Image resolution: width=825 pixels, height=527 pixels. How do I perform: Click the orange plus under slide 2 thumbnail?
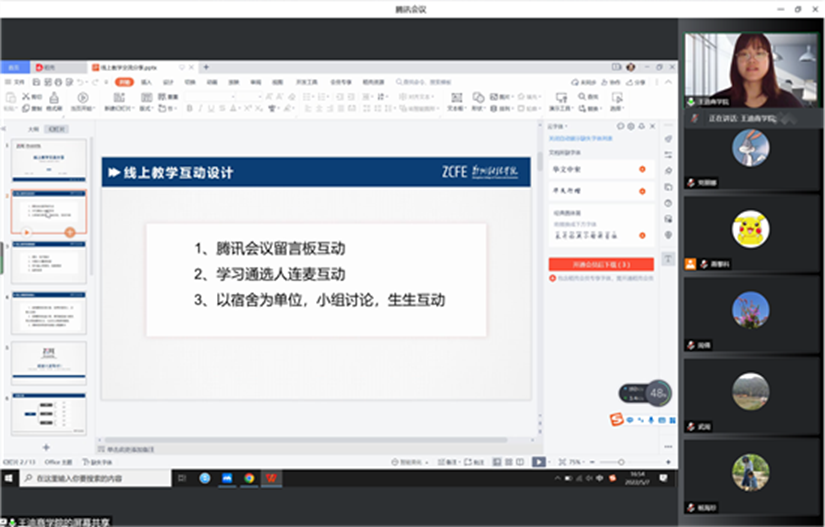coord(69,232)
